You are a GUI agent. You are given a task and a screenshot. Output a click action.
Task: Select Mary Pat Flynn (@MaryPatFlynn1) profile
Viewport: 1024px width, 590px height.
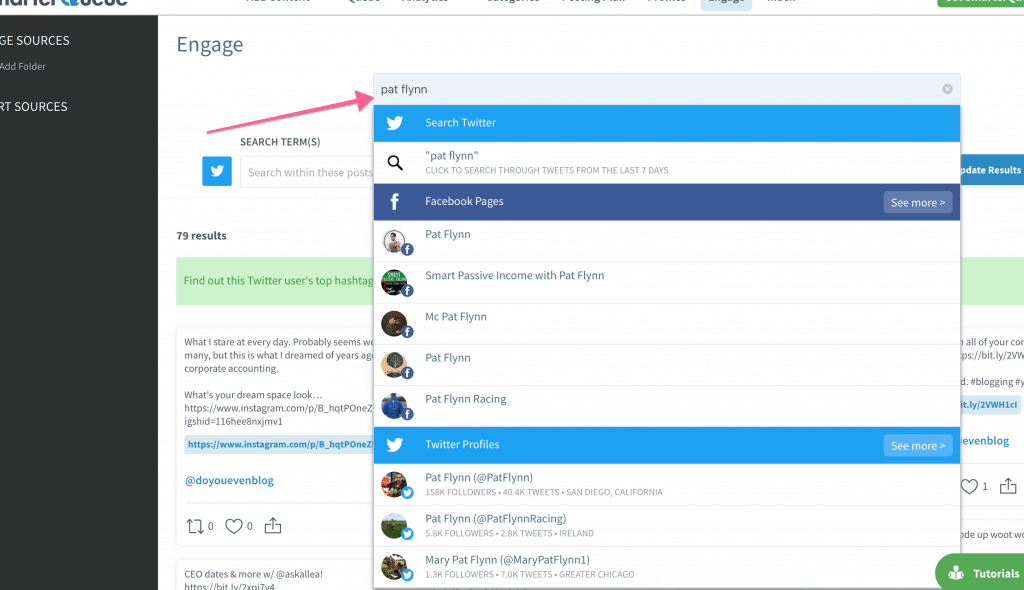click(x=667, y=566)
